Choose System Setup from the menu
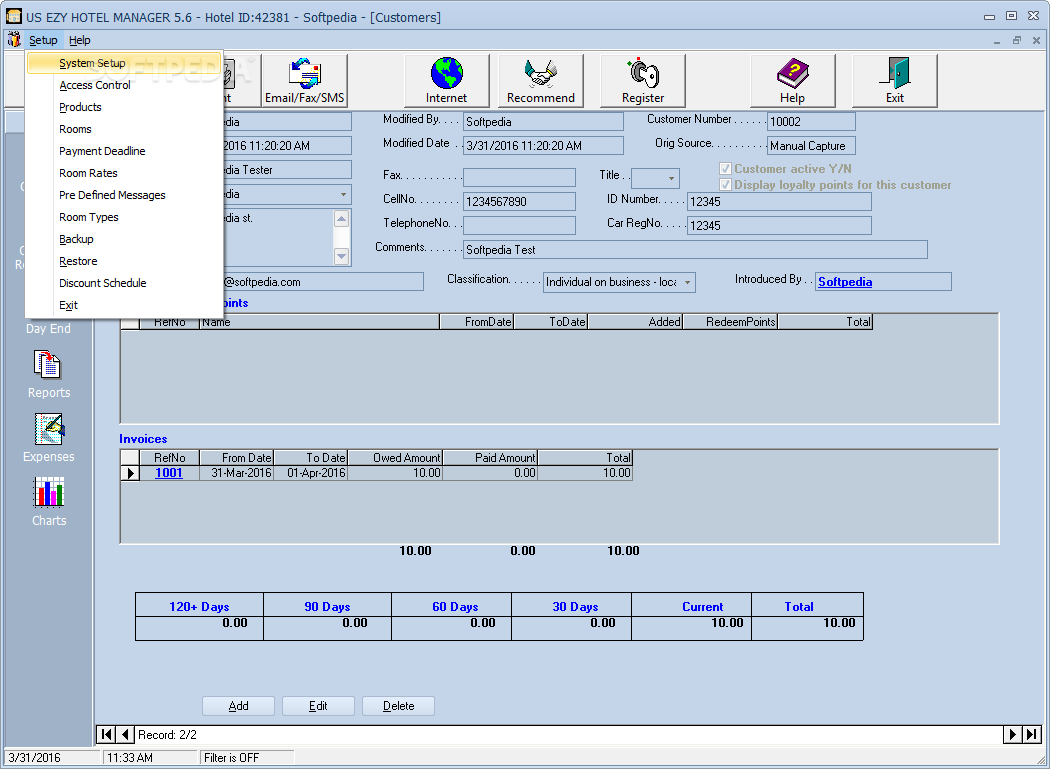Viewport: 1050px width, 769px height. click(124, 63)
